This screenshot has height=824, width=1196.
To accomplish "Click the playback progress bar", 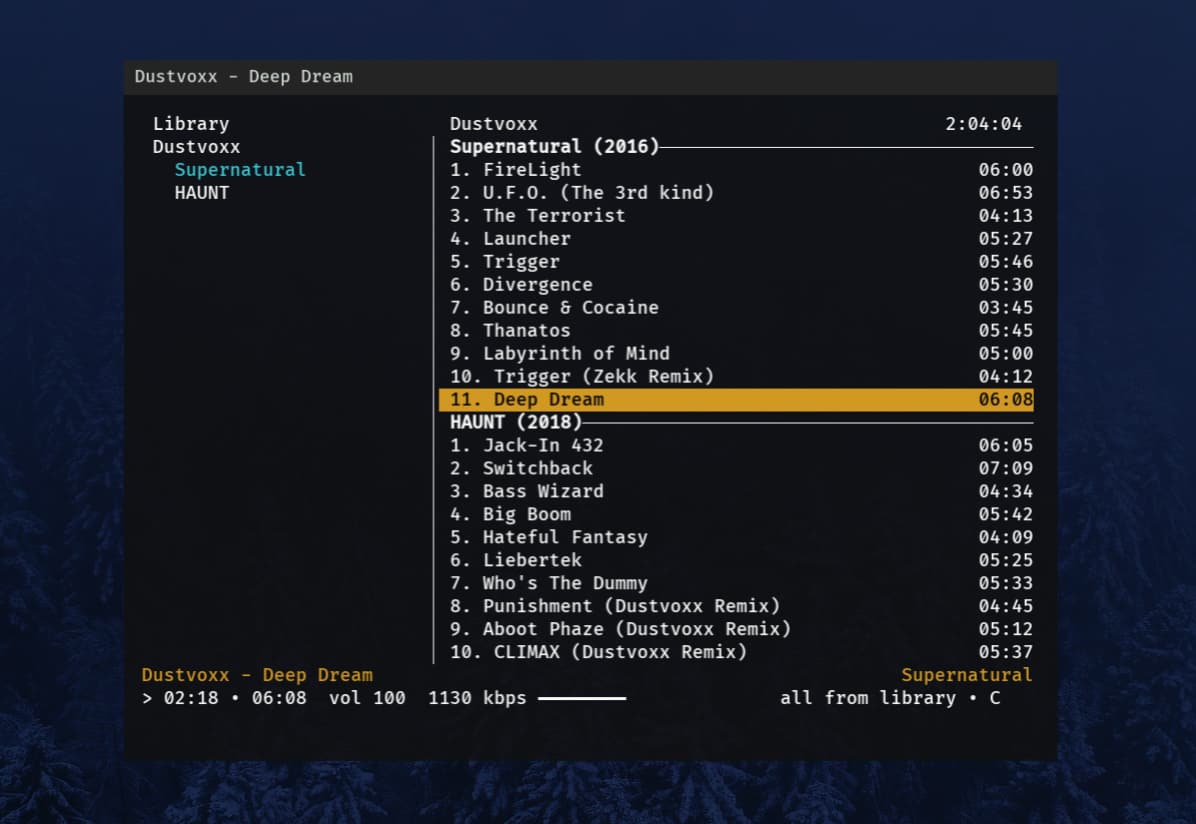I will pyautogui.click(x=582, y=698).
